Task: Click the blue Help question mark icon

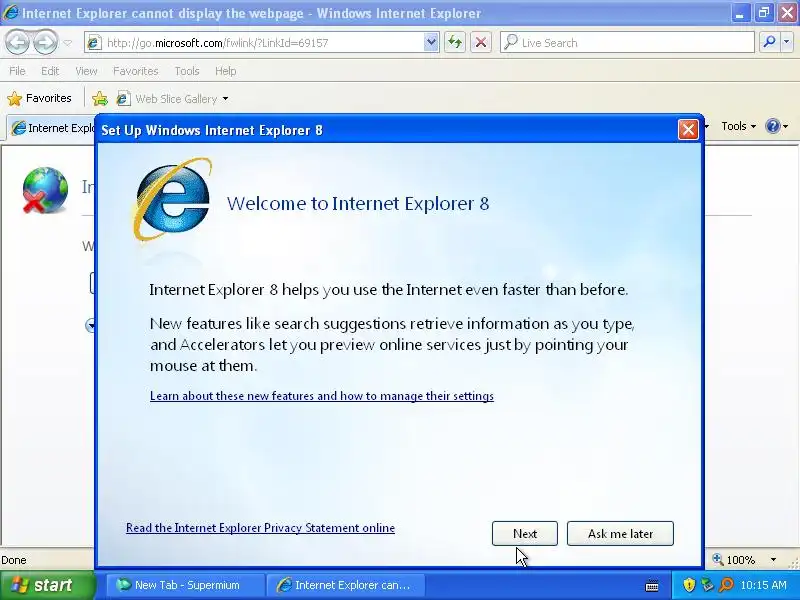Action: [x=772, y=126]
